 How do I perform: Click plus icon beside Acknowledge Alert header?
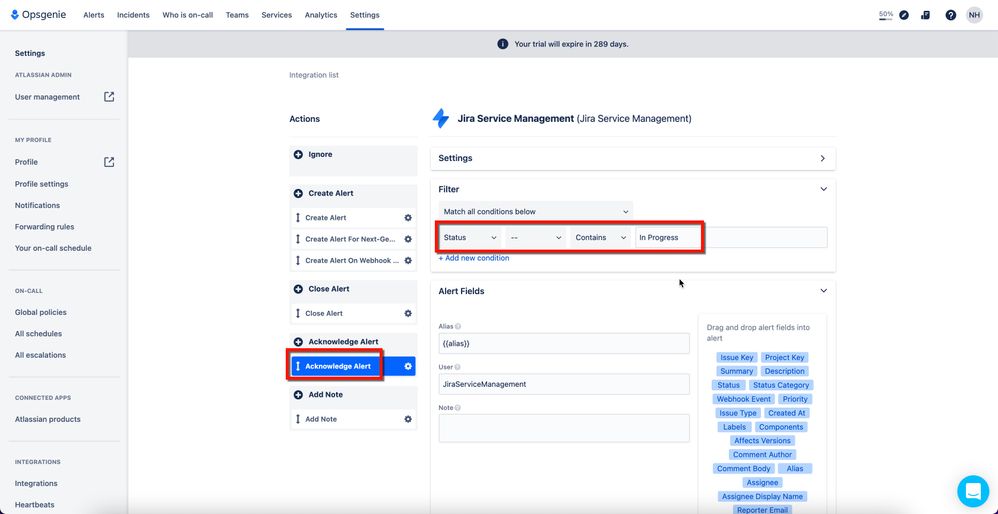pyautogui.click(x=298, y=342)
